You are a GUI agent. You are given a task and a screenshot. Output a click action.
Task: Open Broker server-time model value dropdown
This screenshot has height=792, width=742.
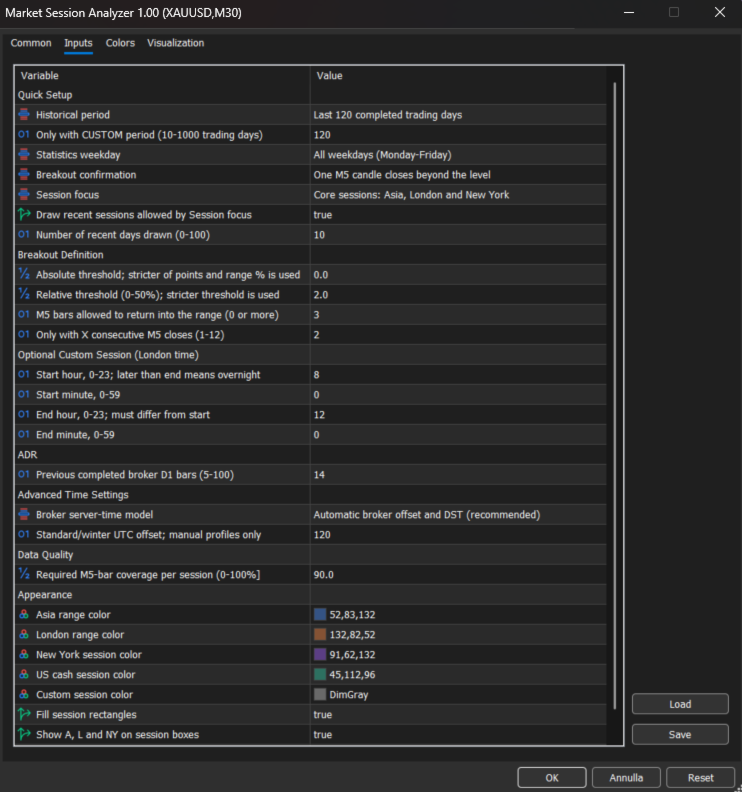458,515
